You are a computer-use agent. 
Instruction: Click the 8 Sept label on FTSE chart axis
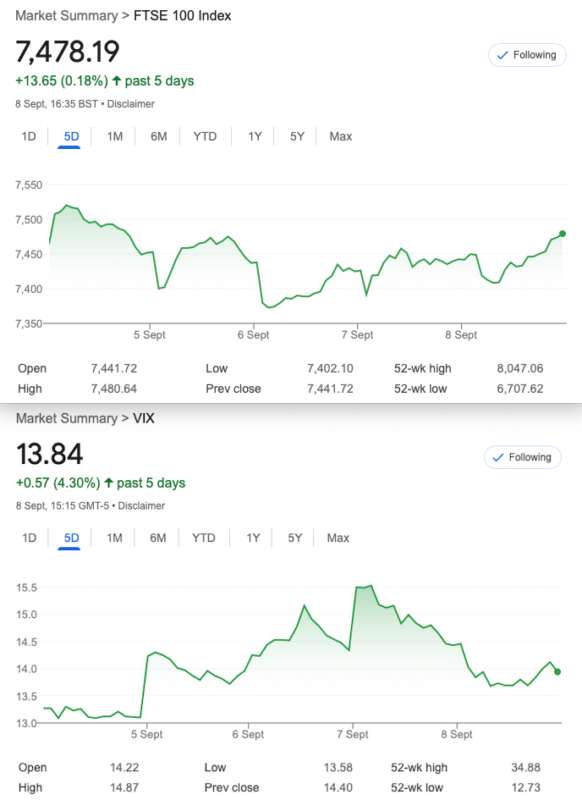[x=461, y=335]
